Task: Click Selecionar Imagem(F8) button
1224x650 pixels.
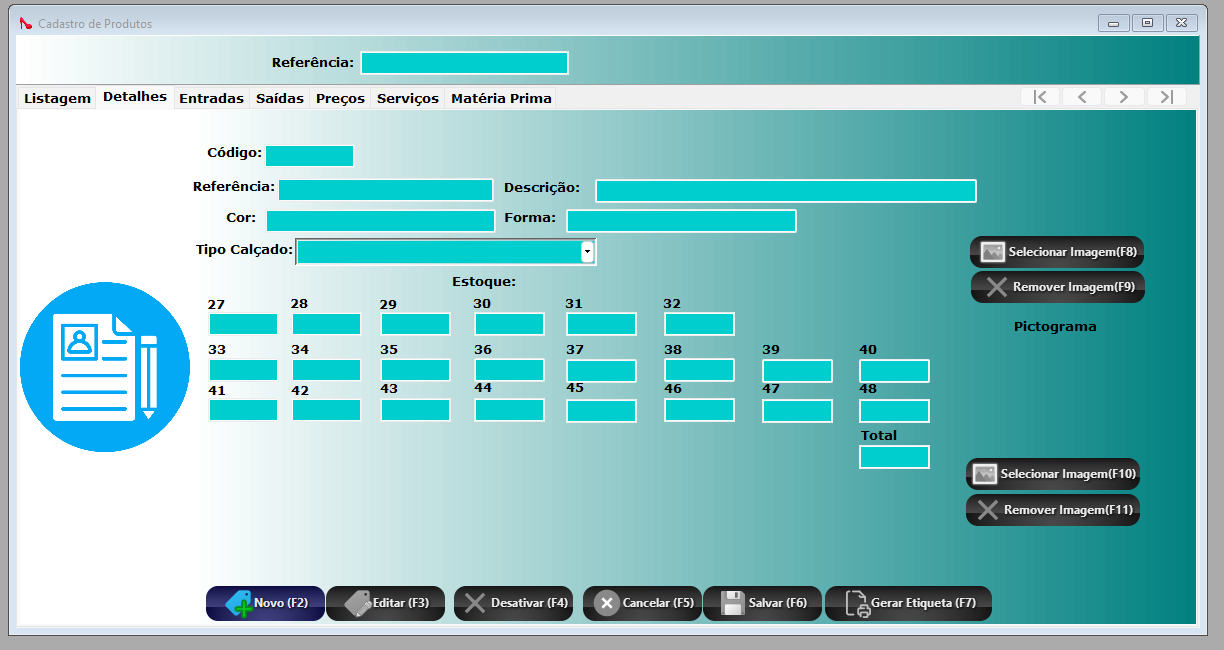Action: pyautogui.click(x=1056, y=252)
